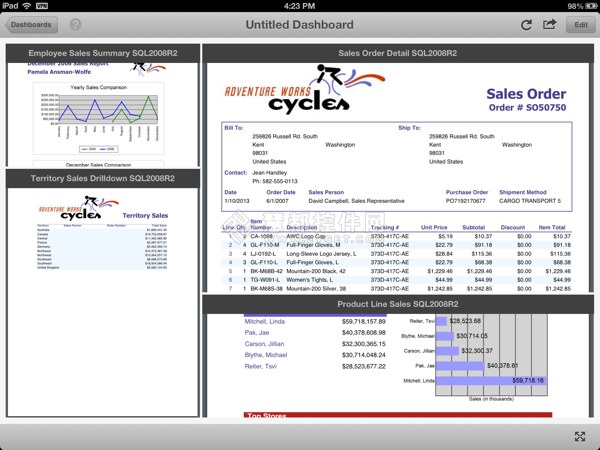Select Product Line Sales SQL2008R2 header

[x=398, y=304]
